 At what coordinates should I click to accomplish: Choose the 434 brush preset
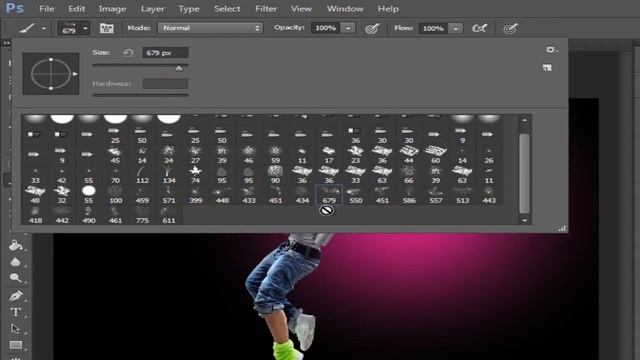(x=302, y=195)
